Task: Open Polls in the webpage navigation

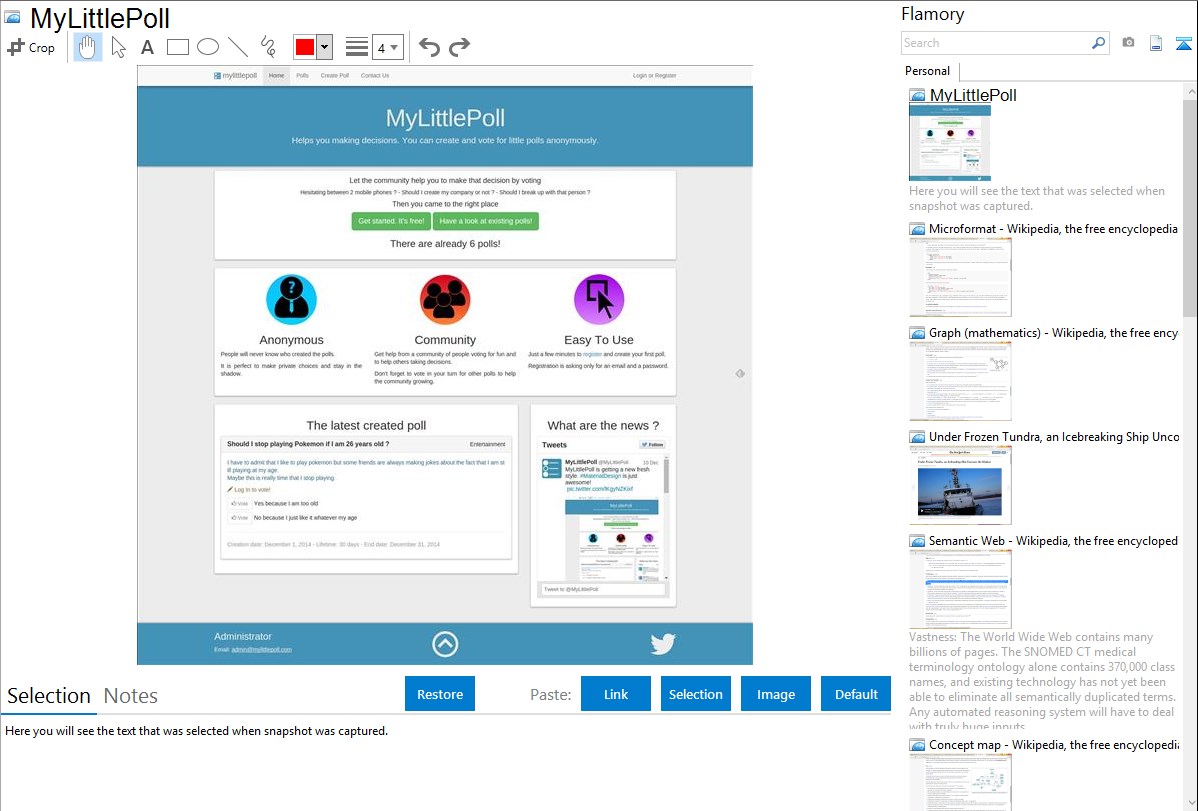Action: tap(303, 76)
